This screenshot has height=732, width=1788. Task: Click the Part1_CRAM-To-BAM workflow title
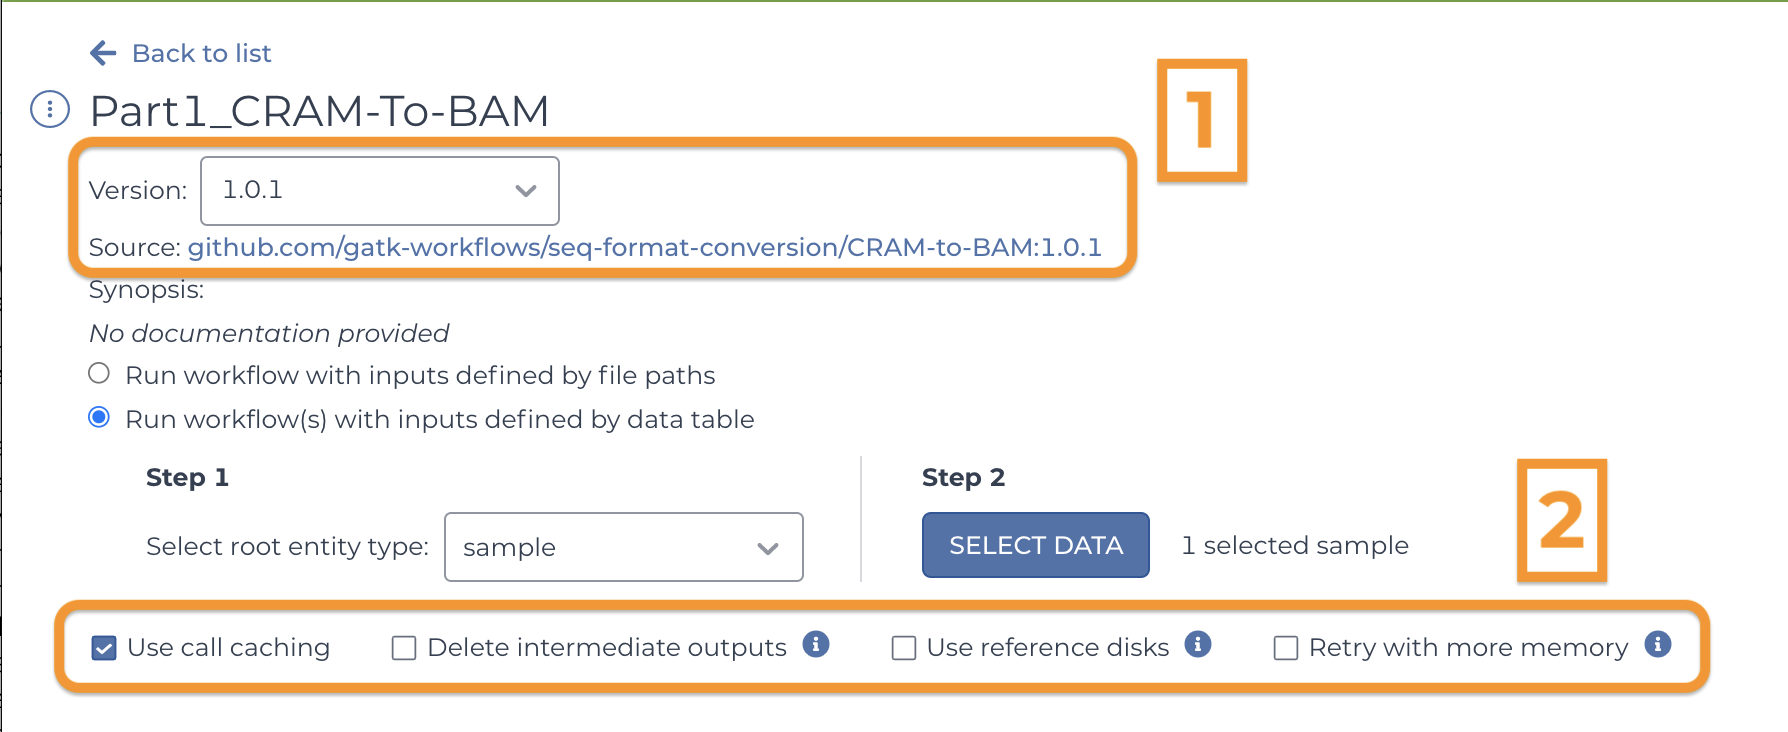pyautogui.click(x=320, y=110)
